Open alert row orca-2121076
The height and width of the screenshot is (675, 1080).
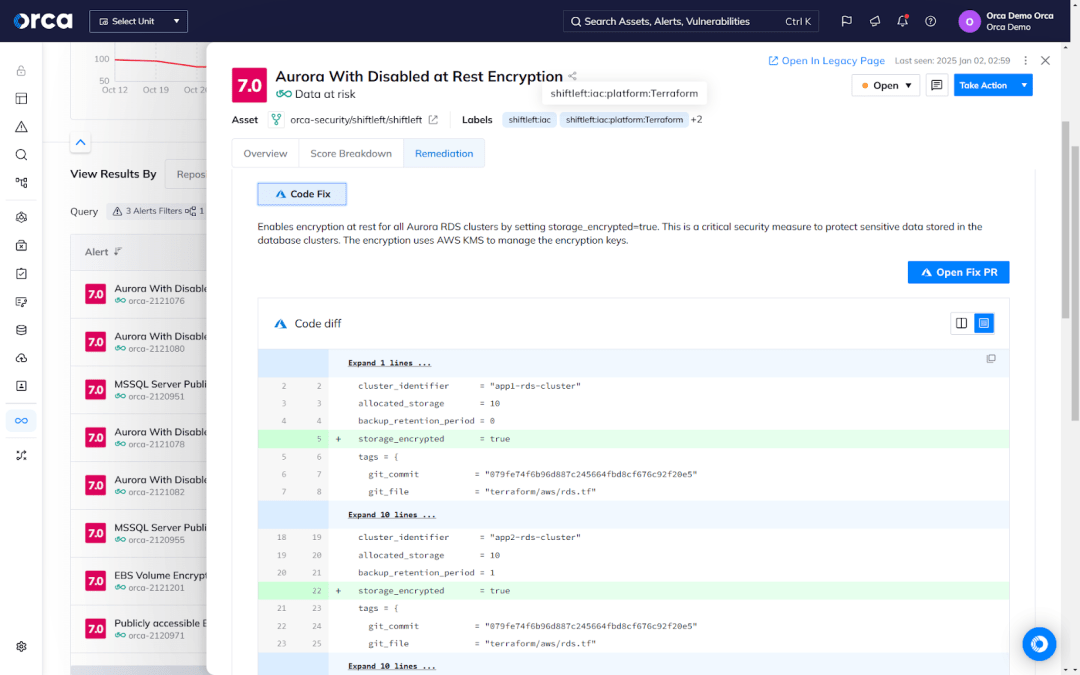[138, 294]
